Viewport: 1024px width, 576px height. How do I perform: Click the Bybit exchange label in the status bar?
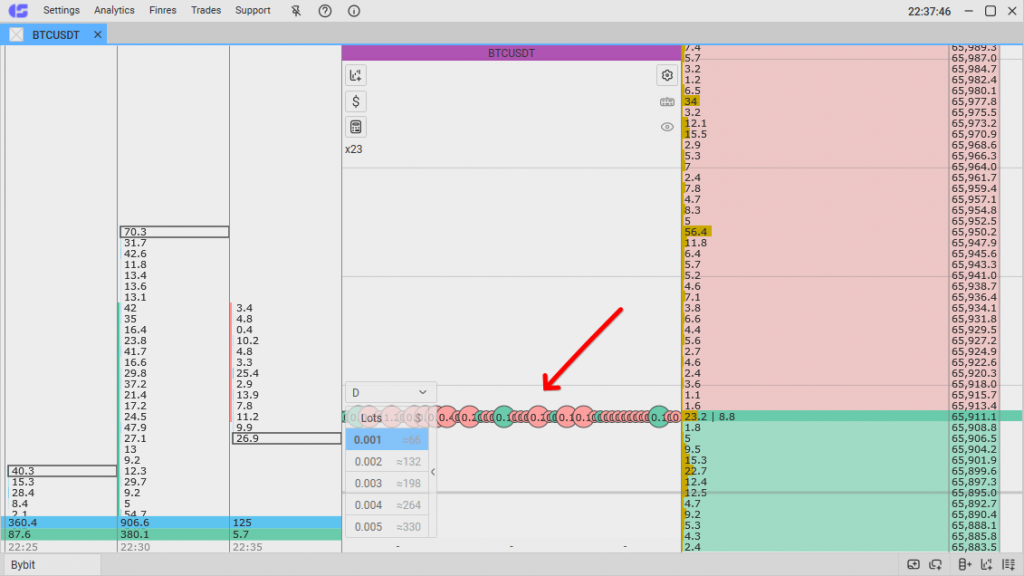point(26,566)
